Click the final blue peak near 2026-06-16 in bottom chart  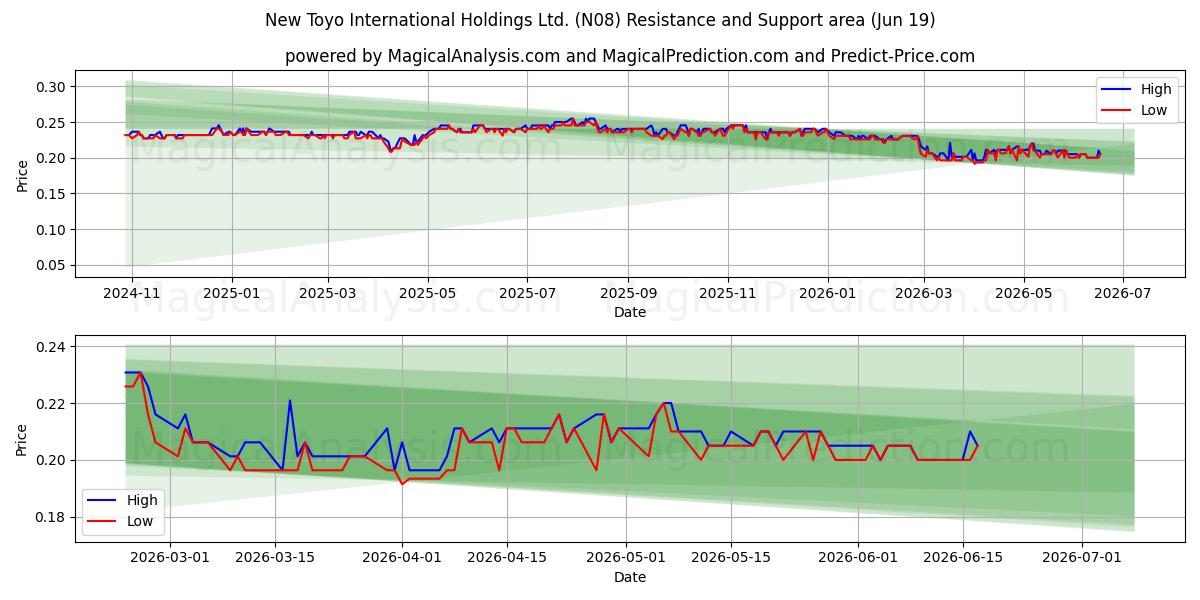(970, 432)
